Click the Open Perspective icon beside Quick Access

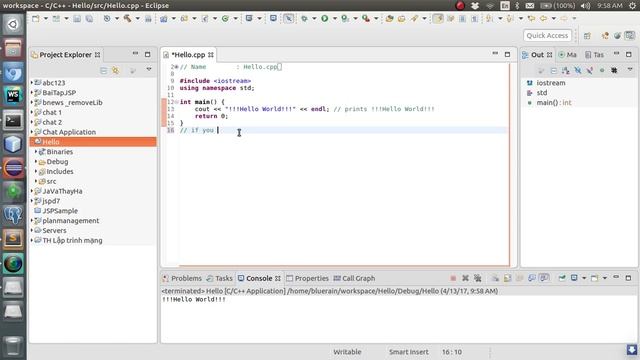pyautogui.click(x=587, y=36)
